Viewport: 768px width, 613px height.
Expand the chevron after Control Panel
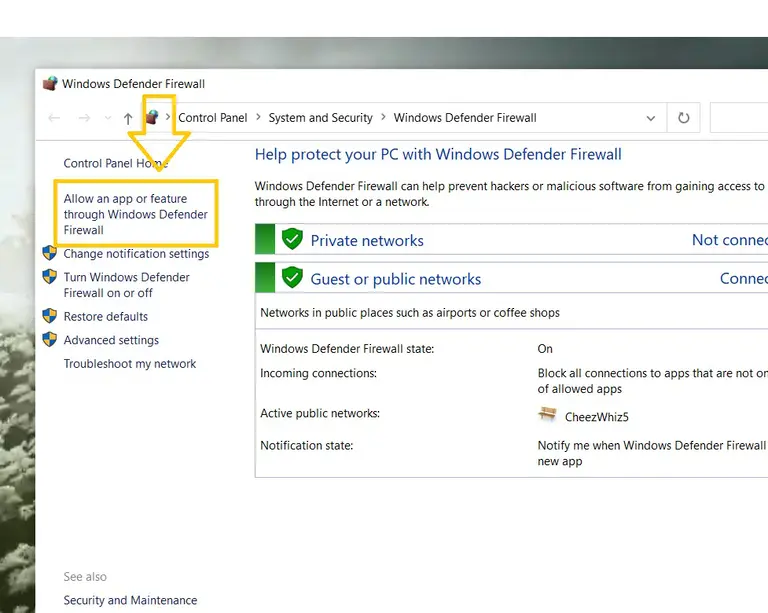coord(258,118)
